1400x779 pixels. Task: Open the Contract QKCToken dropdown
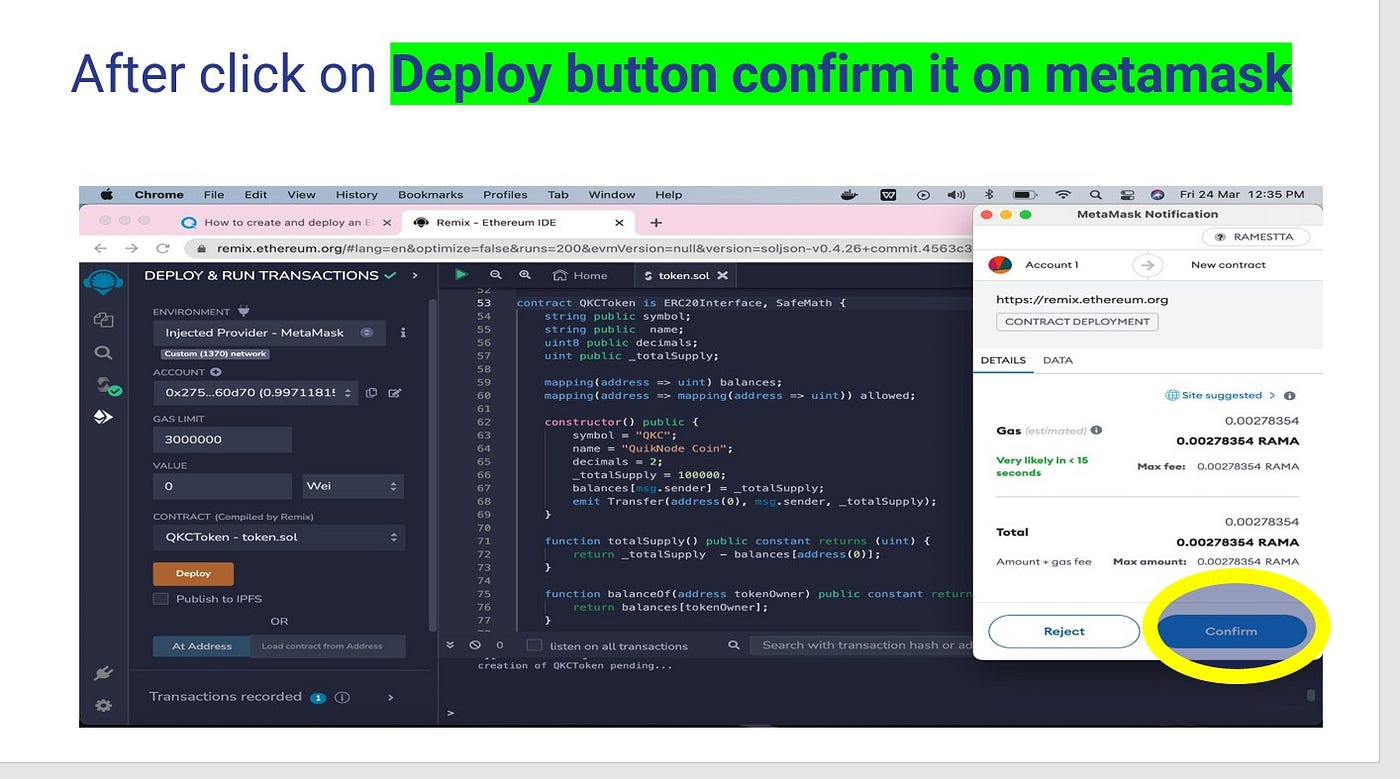tap(279, 537)
